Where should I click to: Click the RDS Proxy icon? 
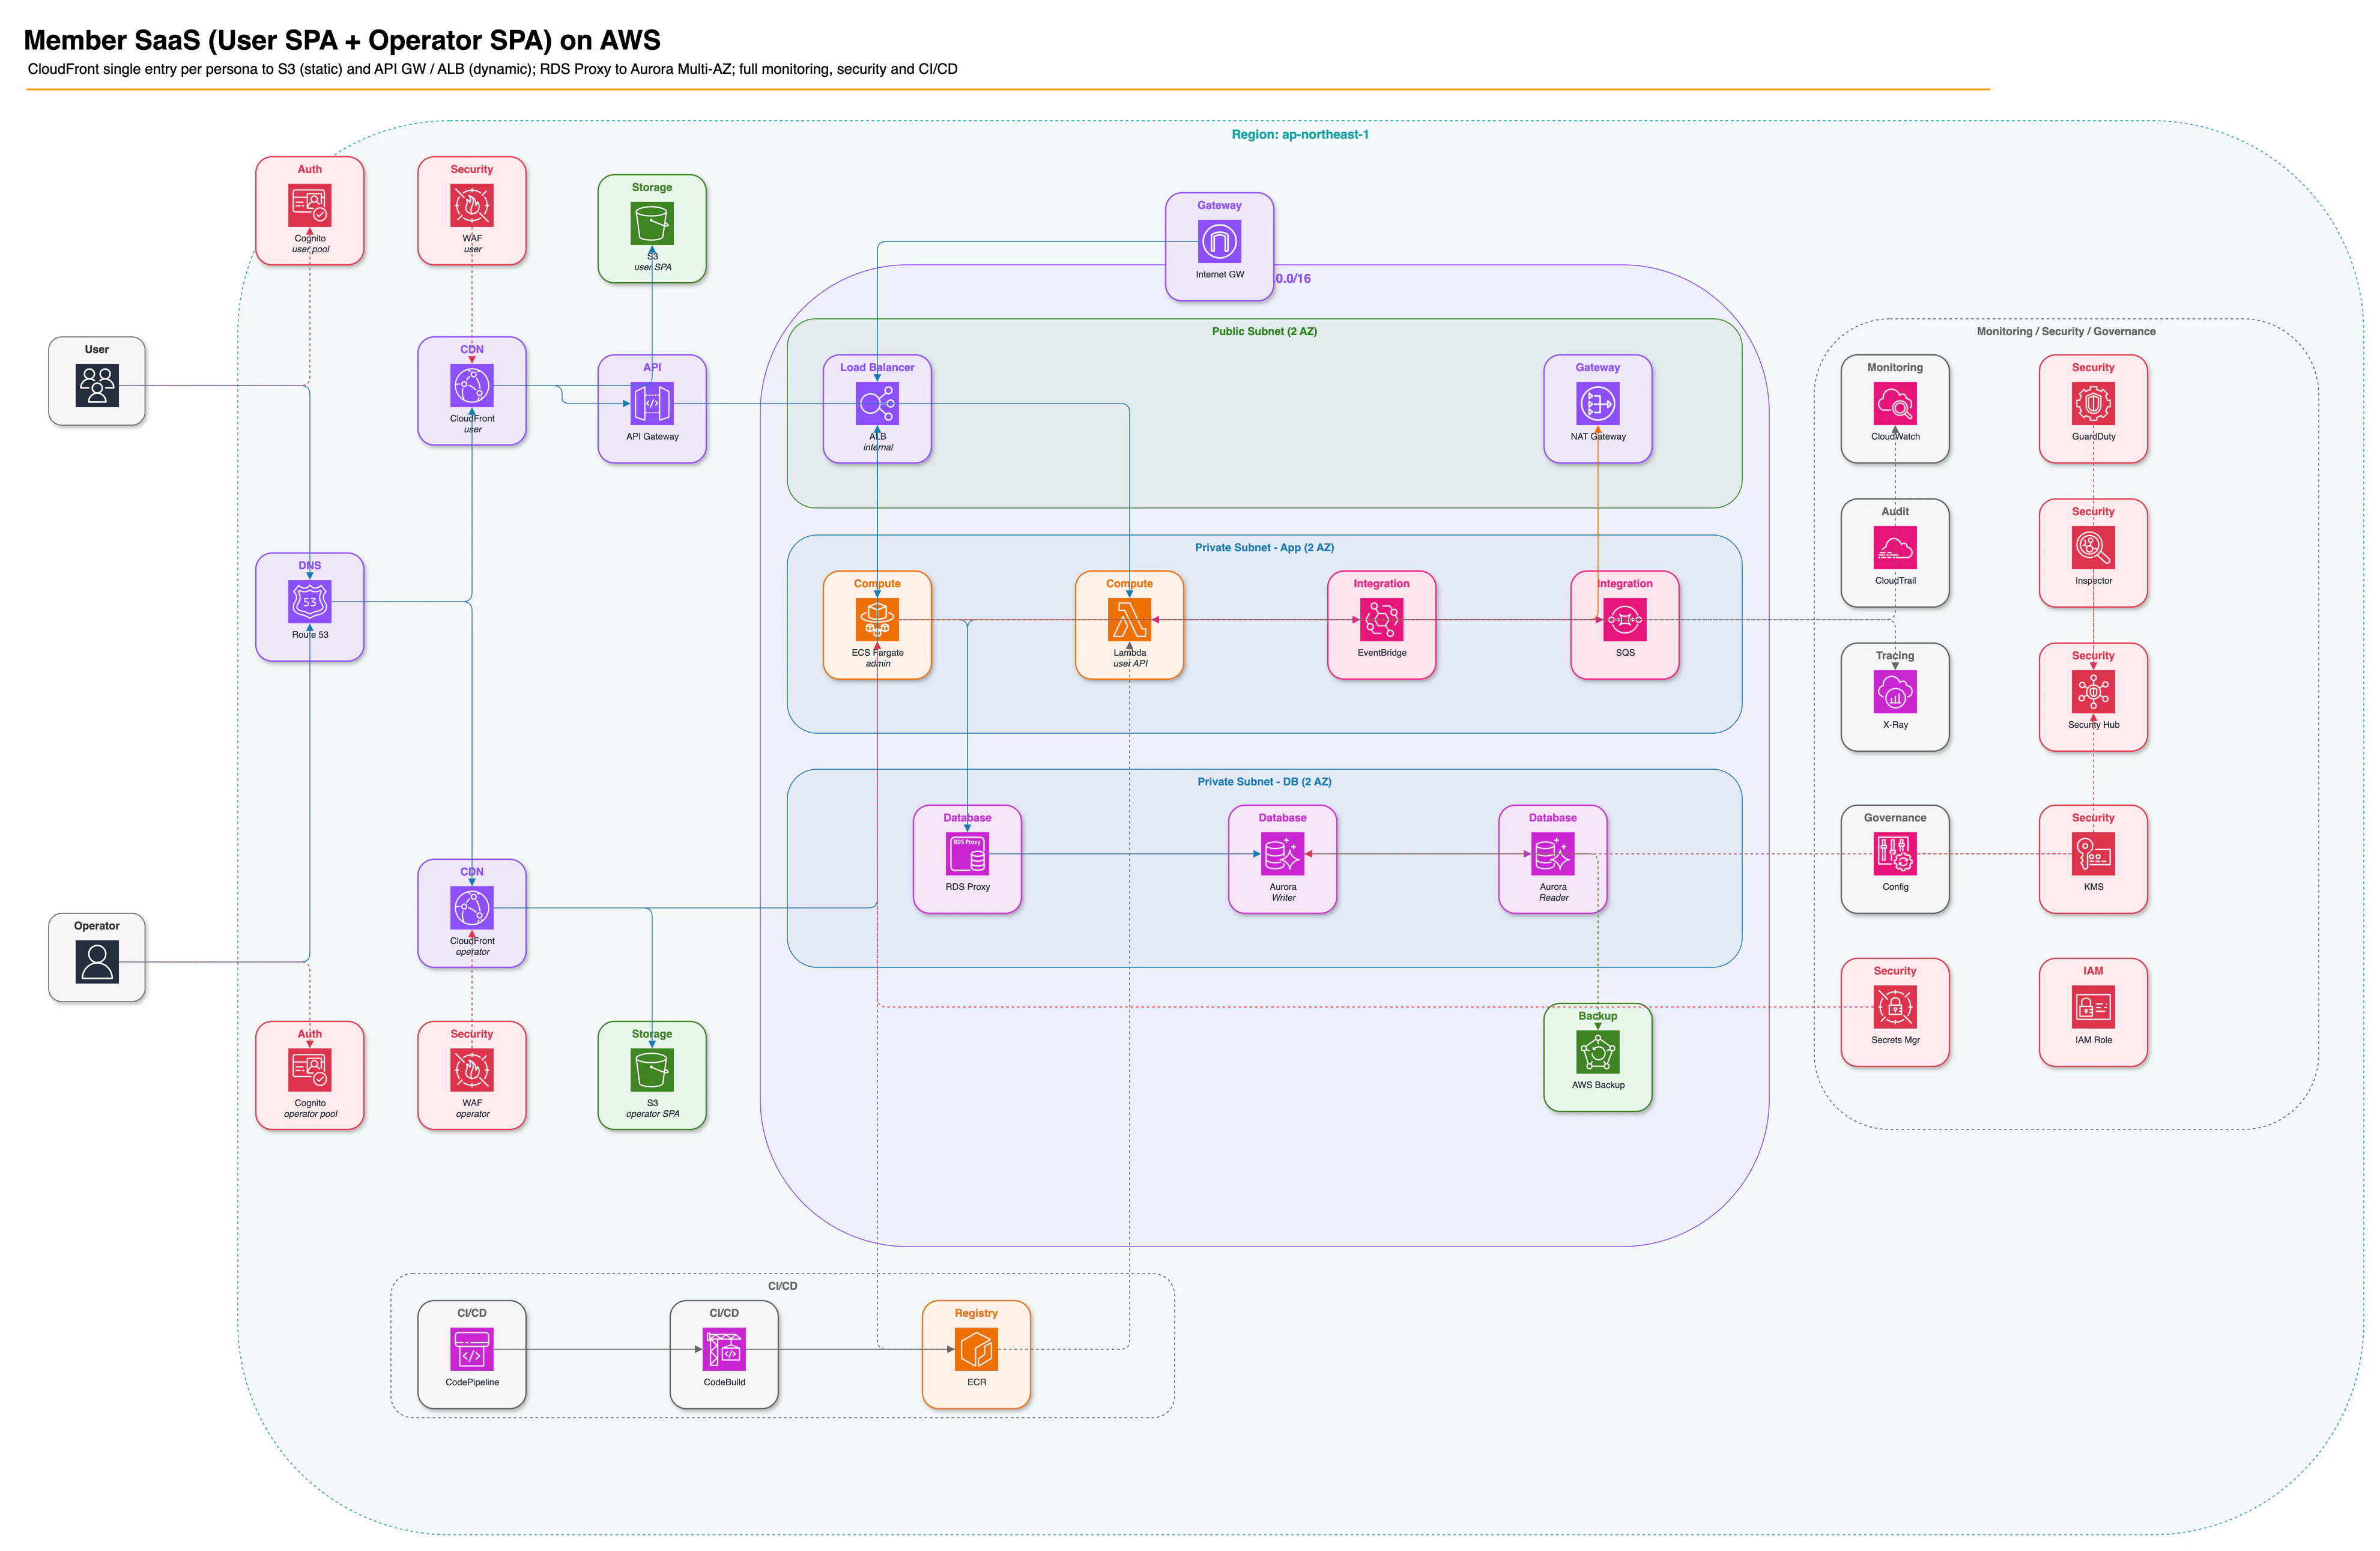click(x=967, y=853)
